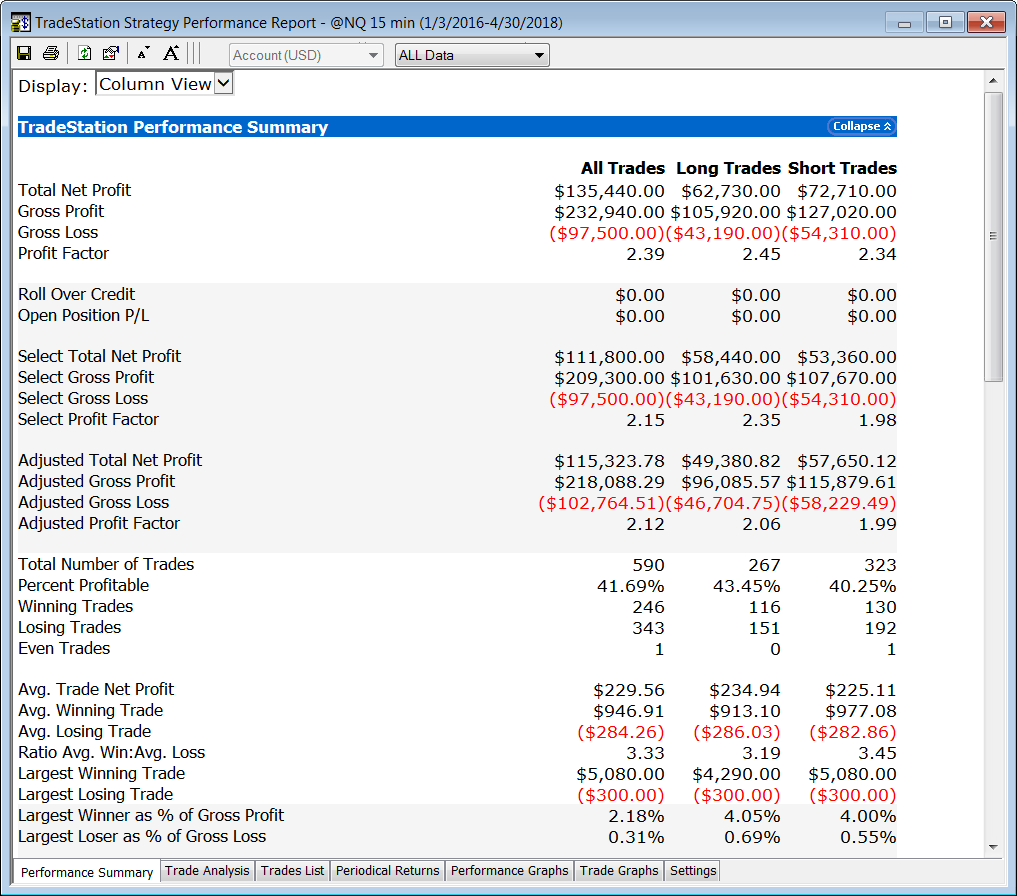1017x896 pixels.
Task: Click the scrollbar down arrow
Action: pyautogui.click(x=993, y=847)
